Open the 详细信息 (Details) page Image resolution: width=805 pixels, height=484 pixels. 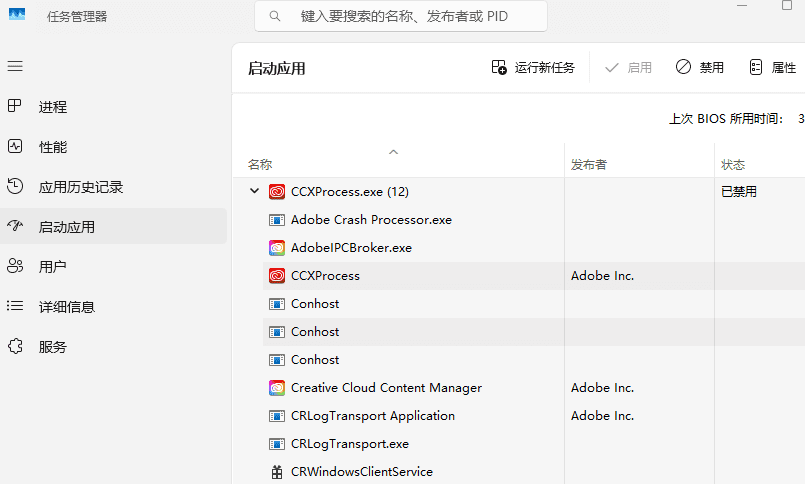113,306
